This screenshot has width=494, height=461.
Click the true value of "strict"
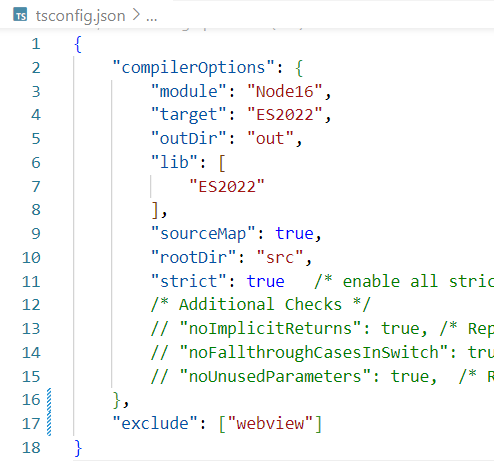coord(265,281)
